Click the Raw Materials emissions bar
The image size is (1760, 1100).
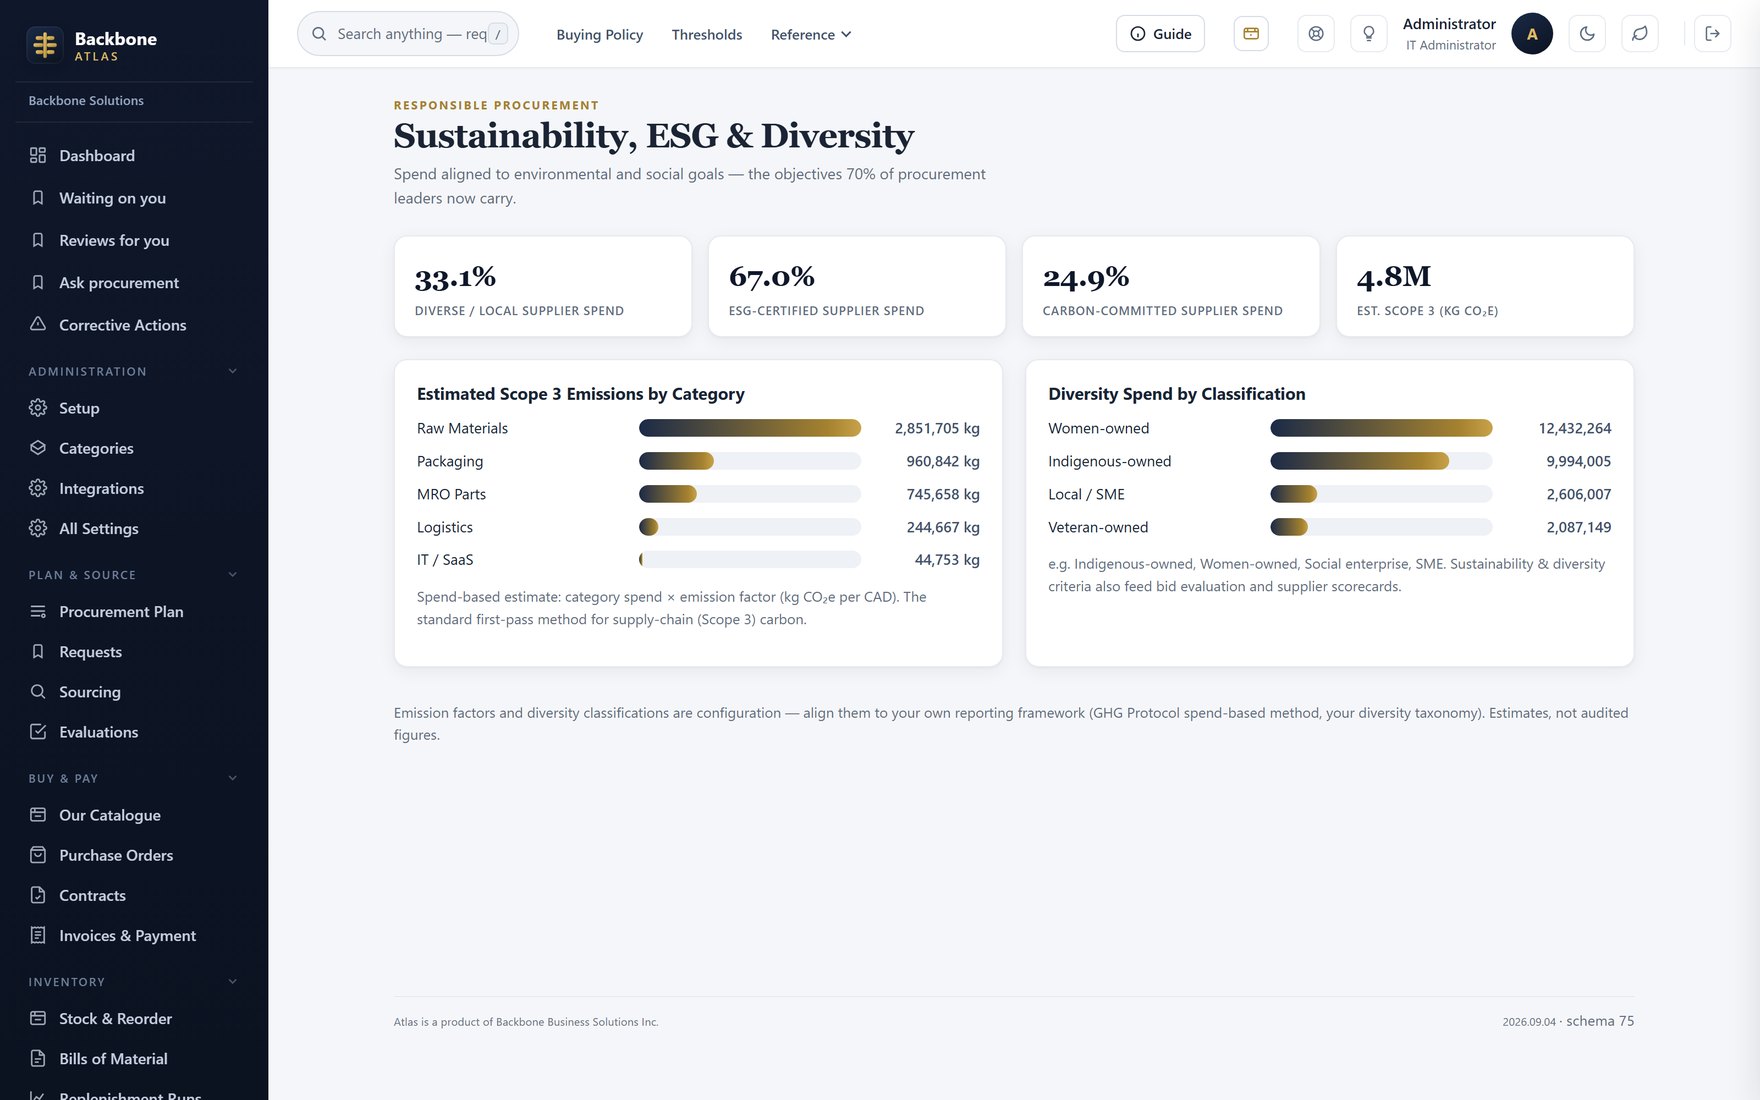coord(750,428)
